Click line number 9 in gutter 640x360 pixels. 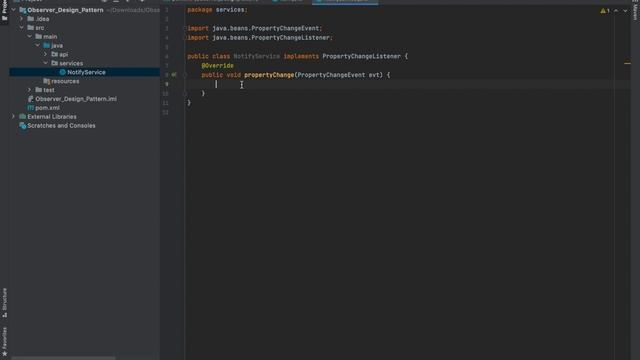pos(167,84)
